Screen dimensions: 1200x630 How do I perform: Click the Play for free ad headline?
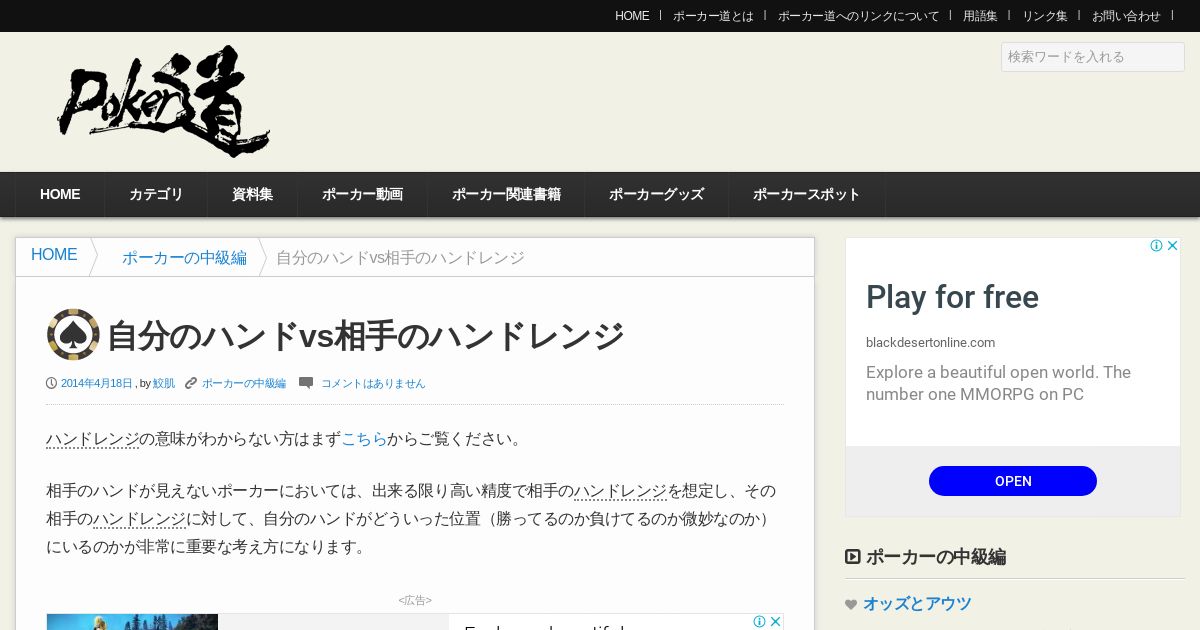952,297
